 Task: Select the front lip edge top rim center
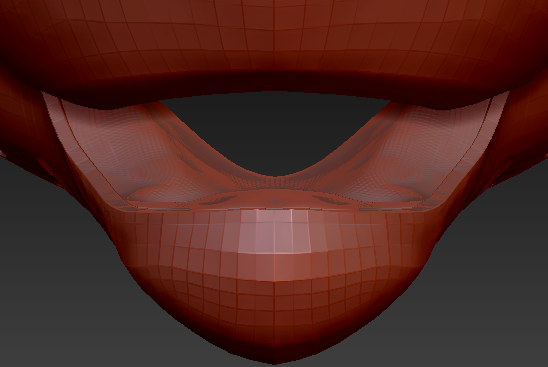pyautogui.click(x=274, y=209)
